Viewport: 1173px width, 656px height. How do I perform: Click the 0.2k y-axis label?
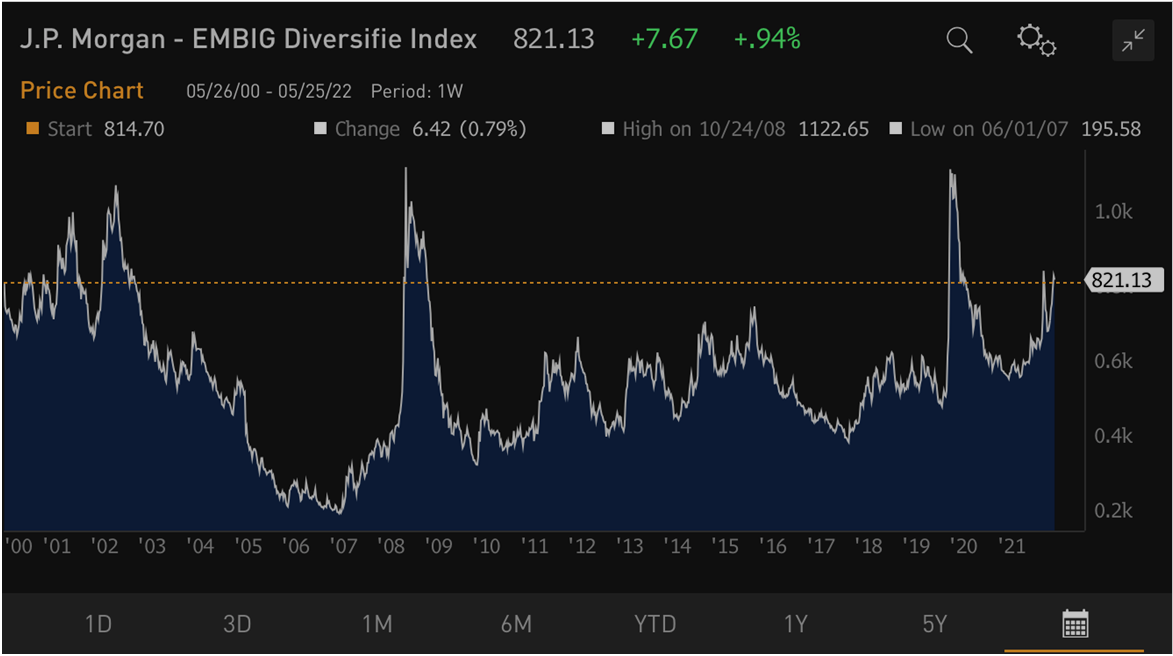[1113, 511]
